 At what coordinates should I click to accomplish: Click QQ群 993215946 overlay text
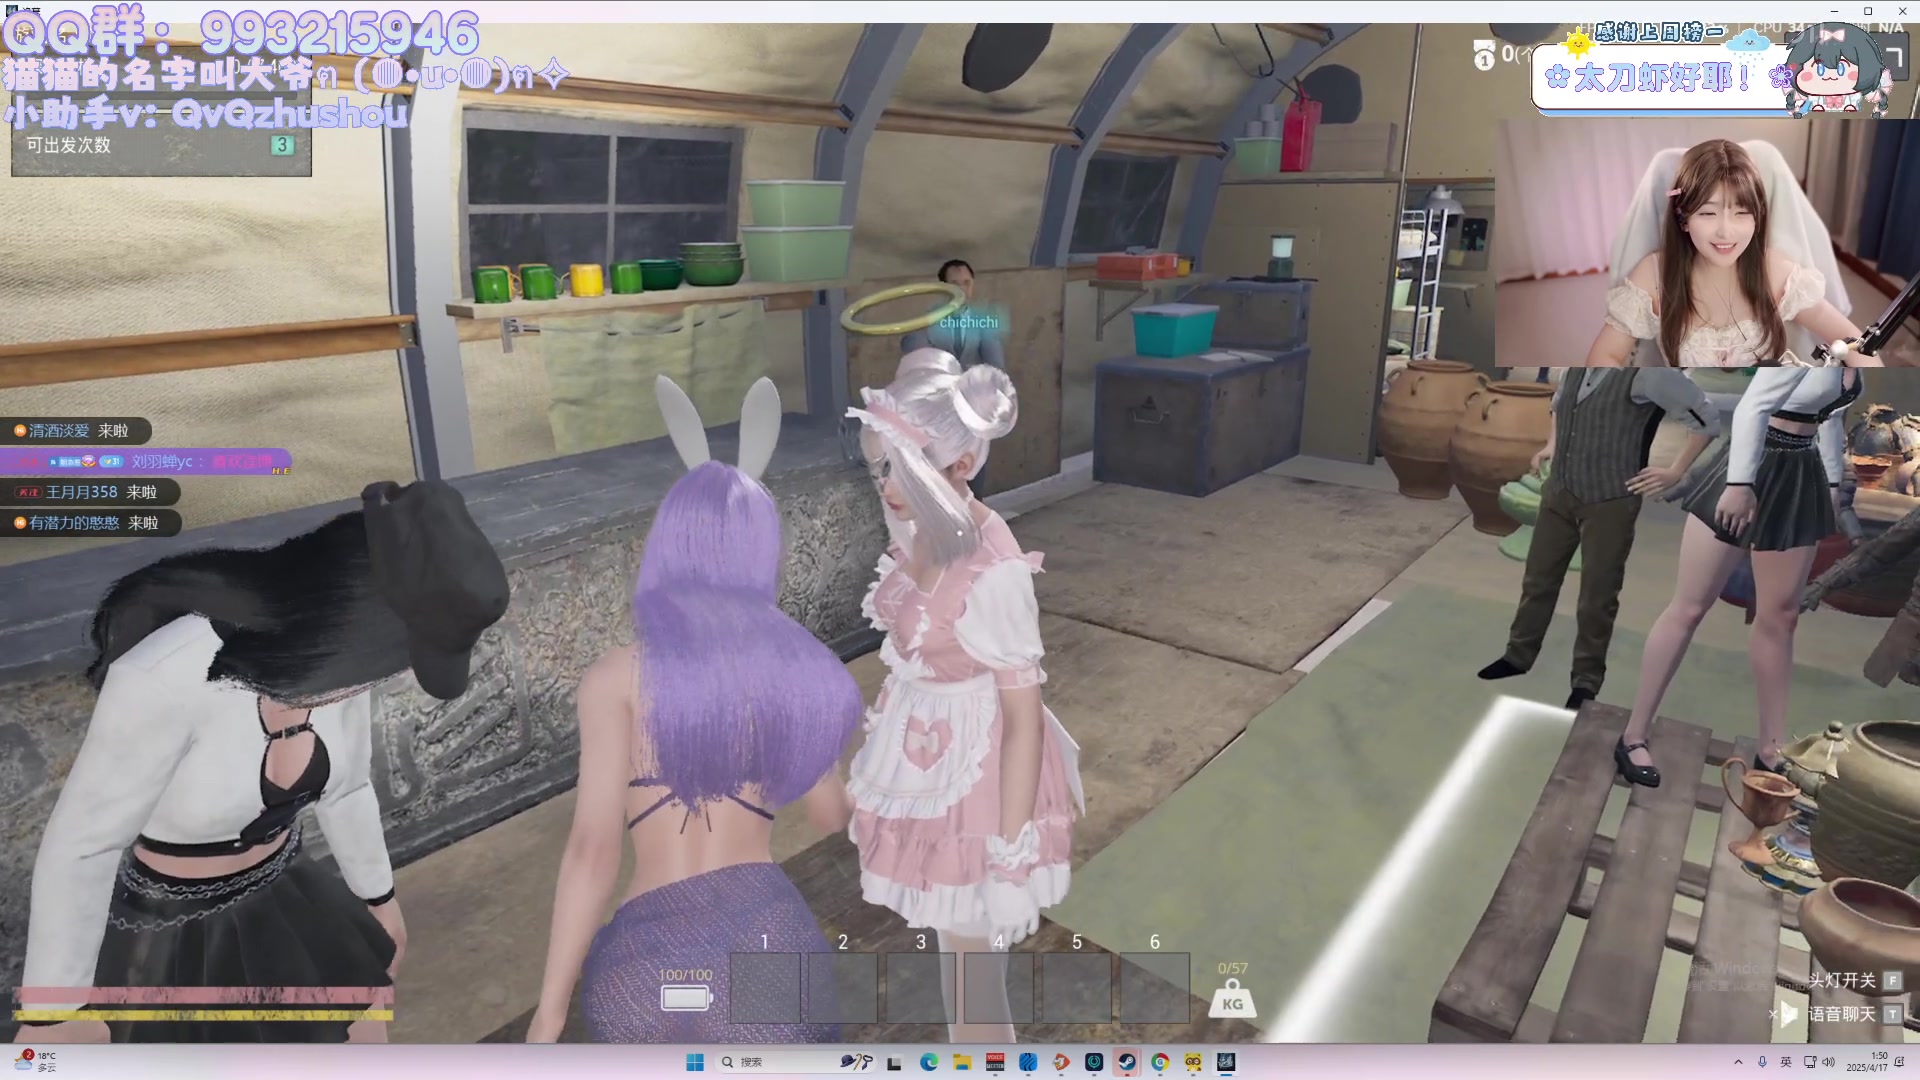[x=241, y=32]
